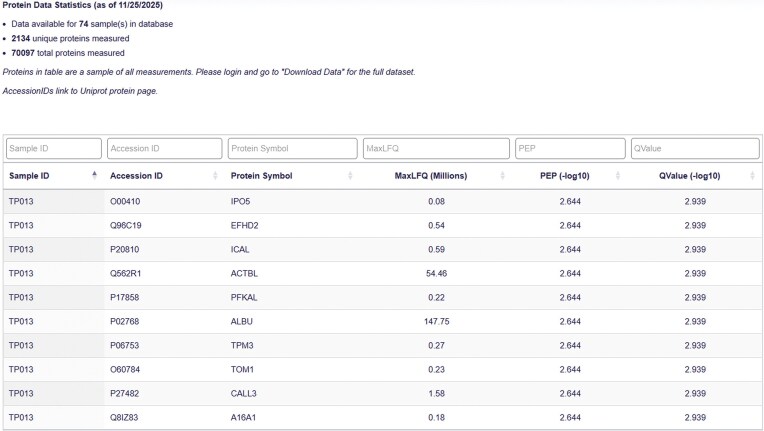Follow the P02768 accession link

pos(125,321)
